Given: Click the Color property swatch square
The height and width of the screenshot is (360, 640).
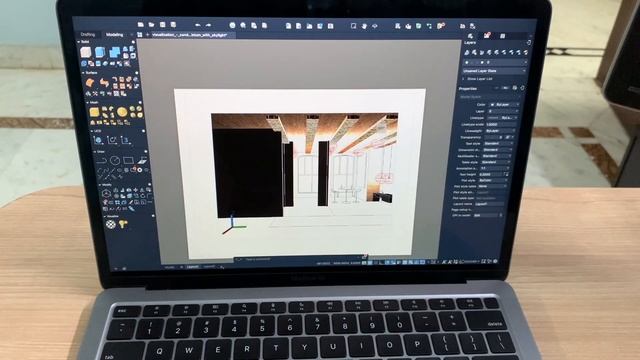Looking at the screenshot, I should (492, 104).
